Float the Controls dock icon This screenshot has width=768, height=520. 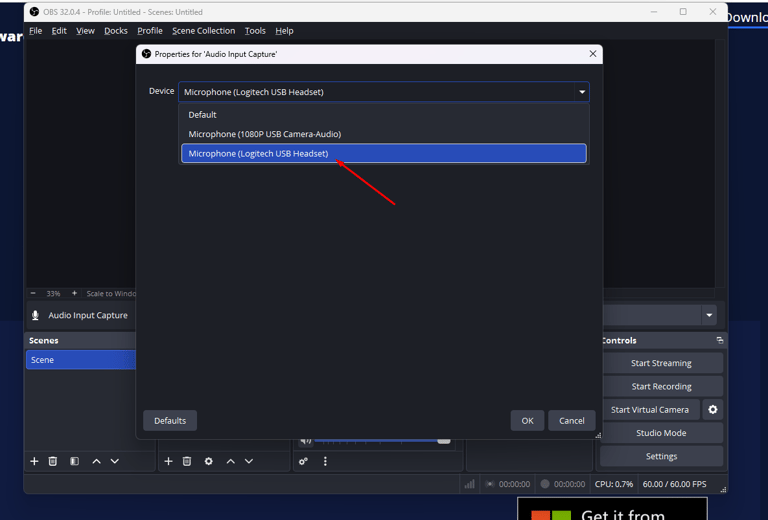tap(720, 340)
